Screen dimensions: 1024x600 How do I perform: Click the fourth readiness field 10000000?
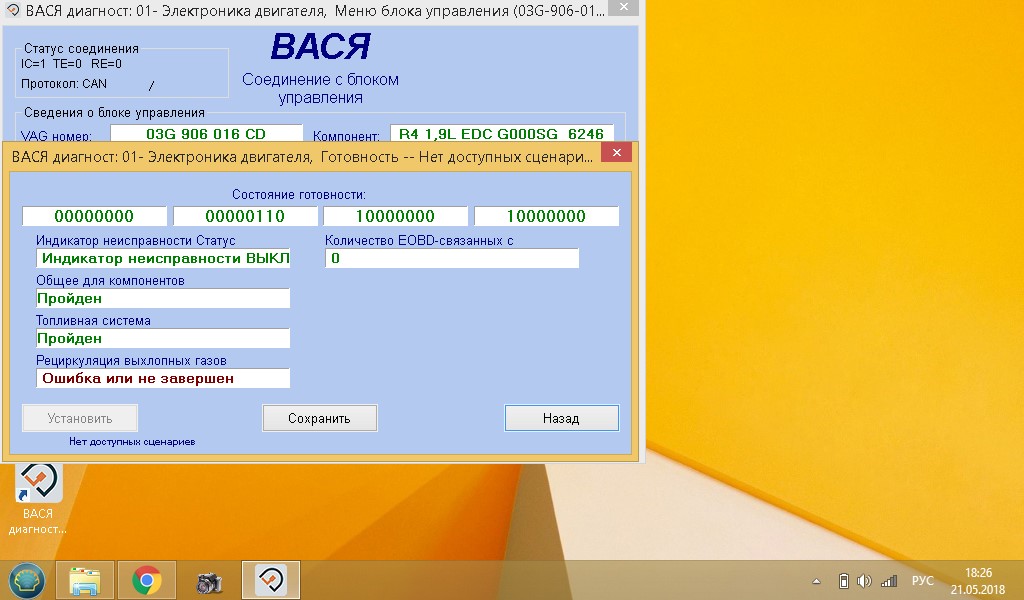coord(546,216)
